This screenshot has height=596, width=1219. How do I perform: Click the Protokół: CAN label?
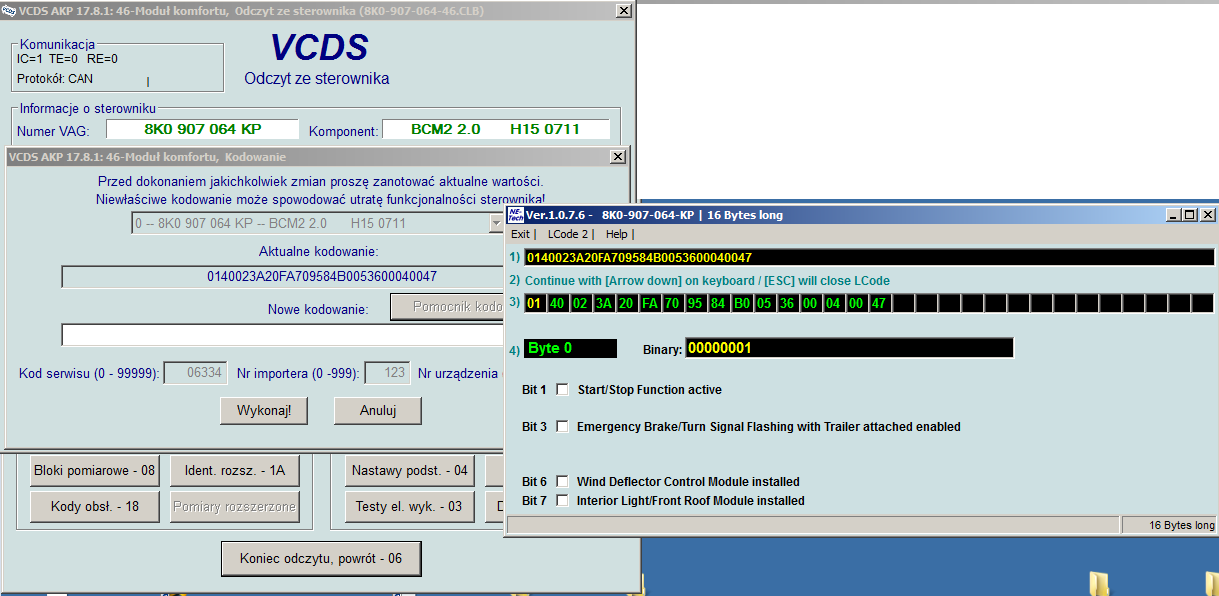pos(55,78)
